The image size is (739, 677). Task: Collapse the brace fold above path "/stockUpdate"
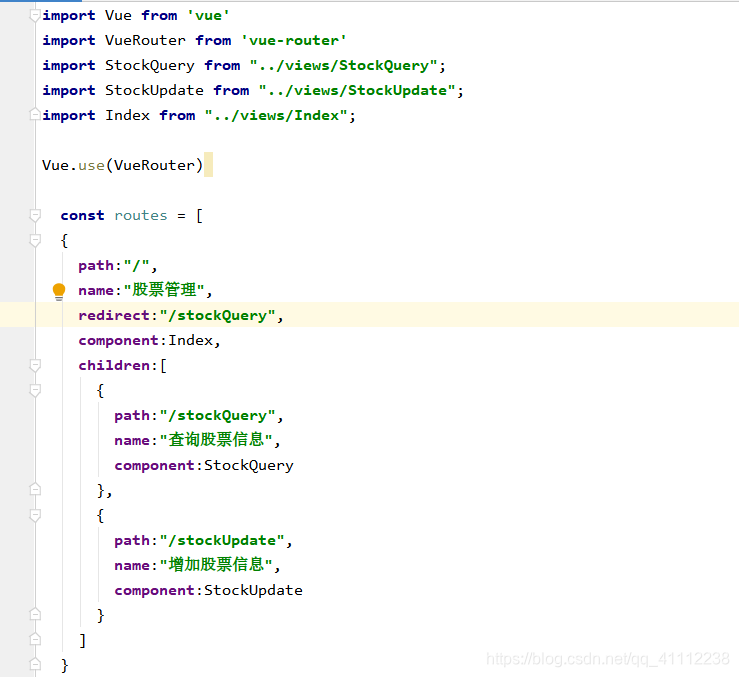[x=35, y=515]
